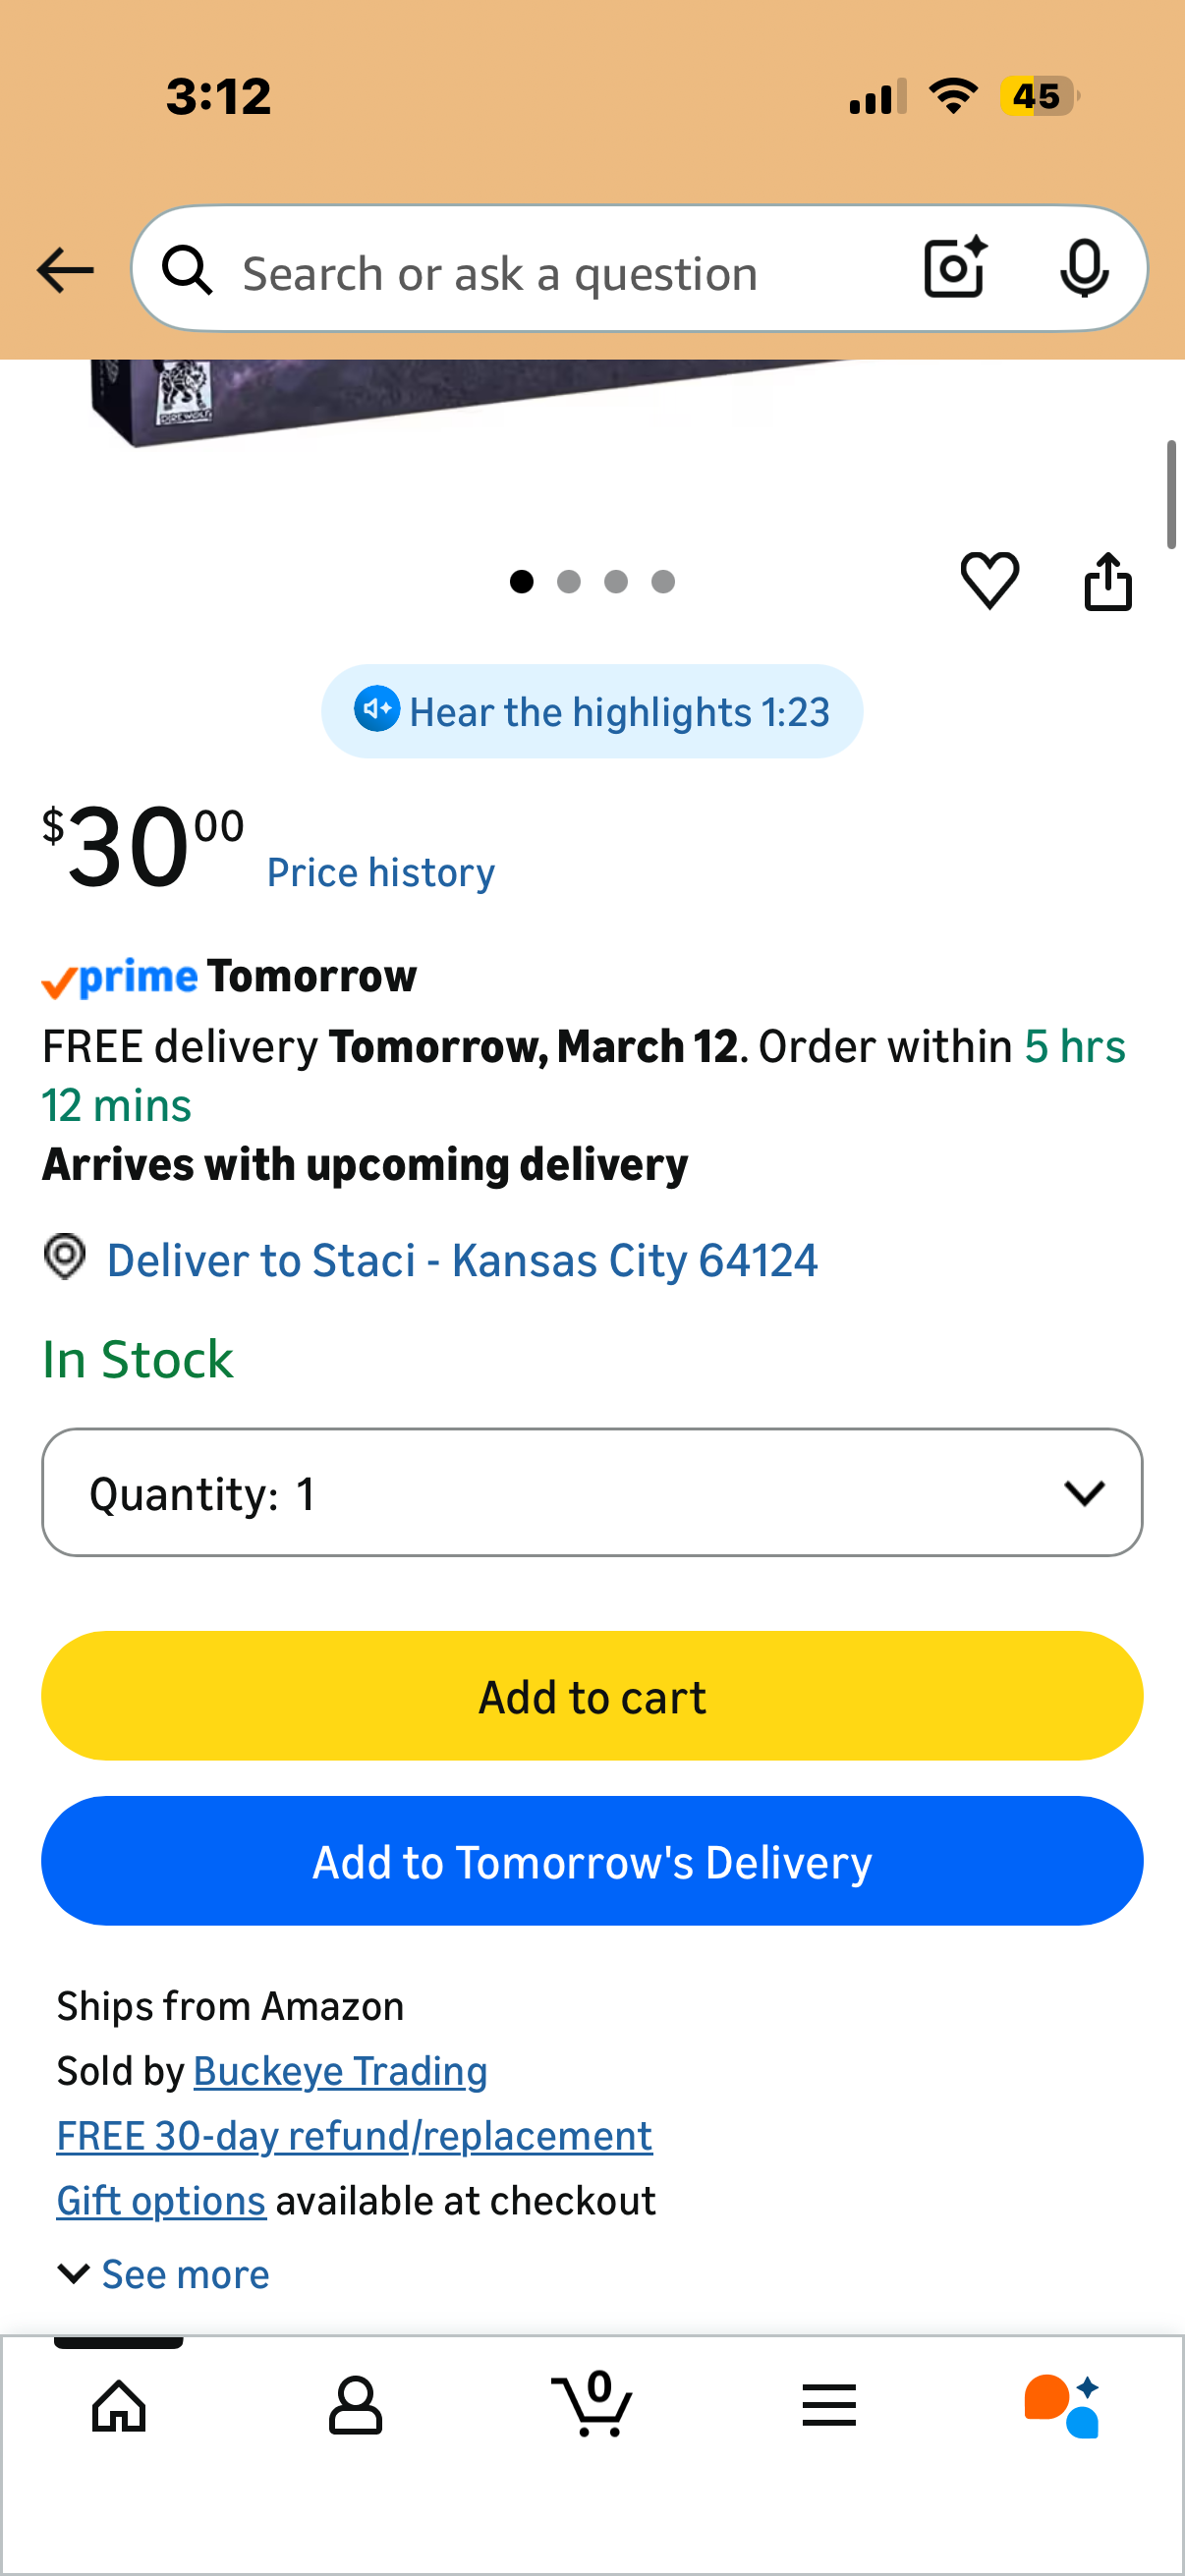
Task: Launch the Rufus AI assistant icon
Action: point(1062,2406)
